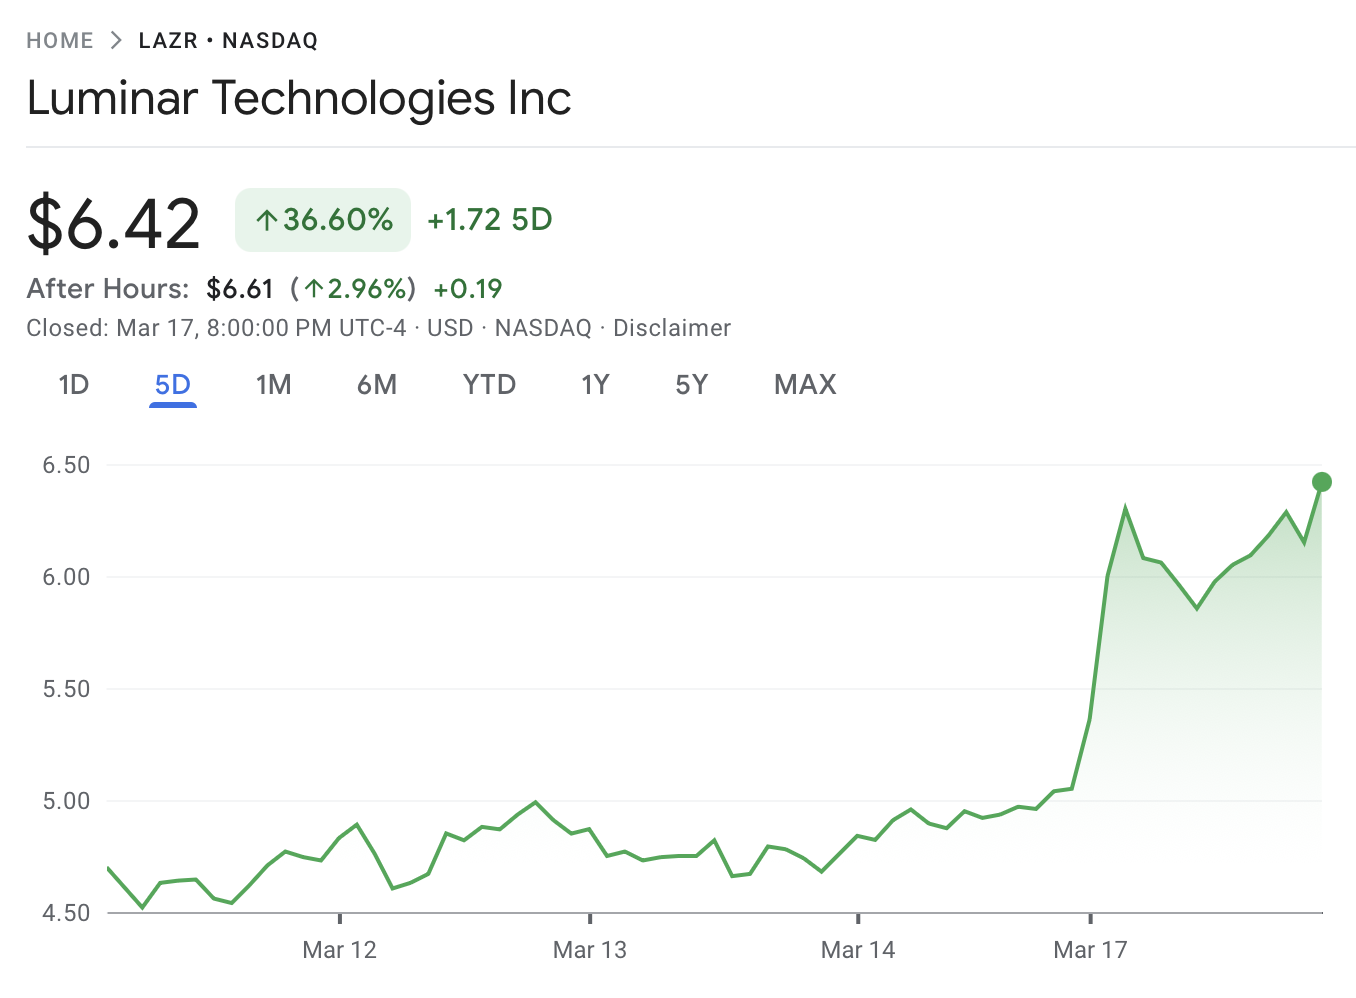1356x998 pixels.
Task: Click the Mar 14 axis marker
Action: pyautogui.click(x=858, y=950)
